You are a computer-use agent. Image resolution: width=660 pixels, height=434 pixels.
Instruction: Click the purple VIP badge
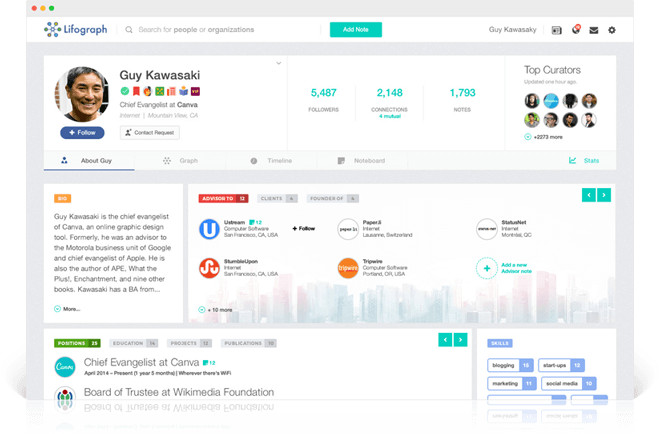pyautogui.click(x=195, y=91)
